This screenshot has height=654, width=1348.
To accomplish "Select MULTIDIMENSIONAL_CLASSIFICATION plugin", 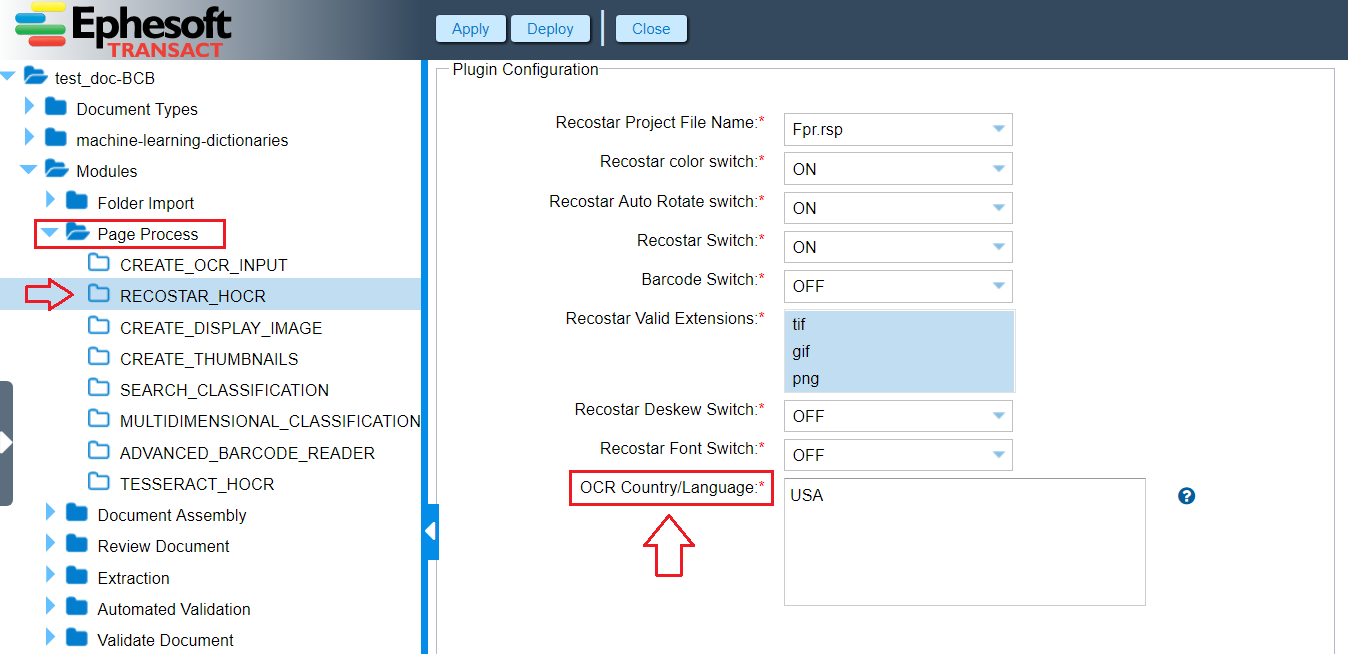I will point(270,421).
